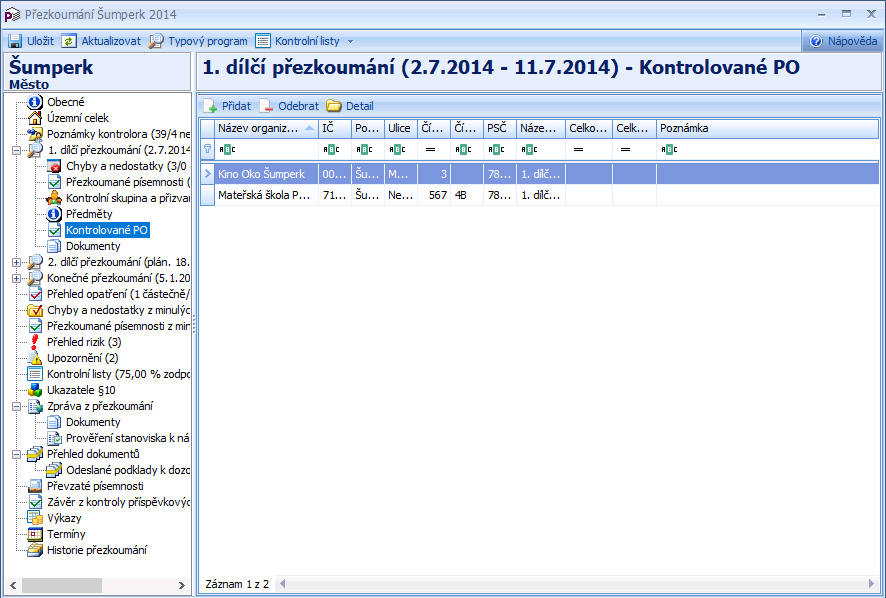Click the Kontrolní listy tree icon
Image resolution: width=886 pixels, height=598 pixels.
pos(35,374)
